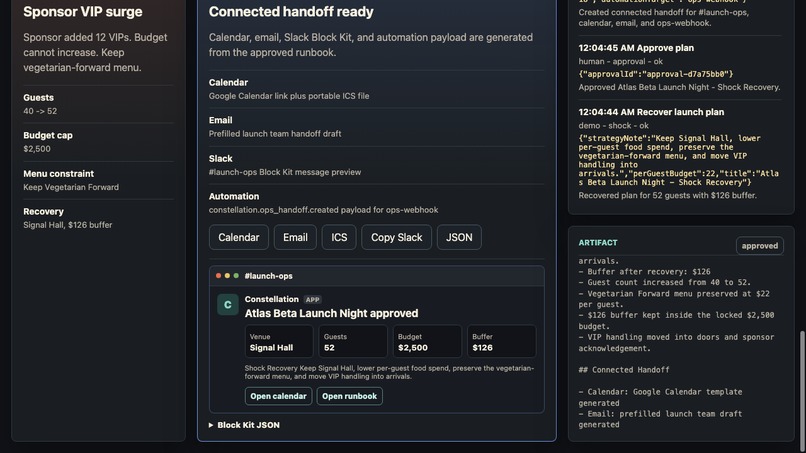This screenshot has width=806, height=453.
Task: Click the strategyNote JSON block
Action: click(x=679, y=160)
